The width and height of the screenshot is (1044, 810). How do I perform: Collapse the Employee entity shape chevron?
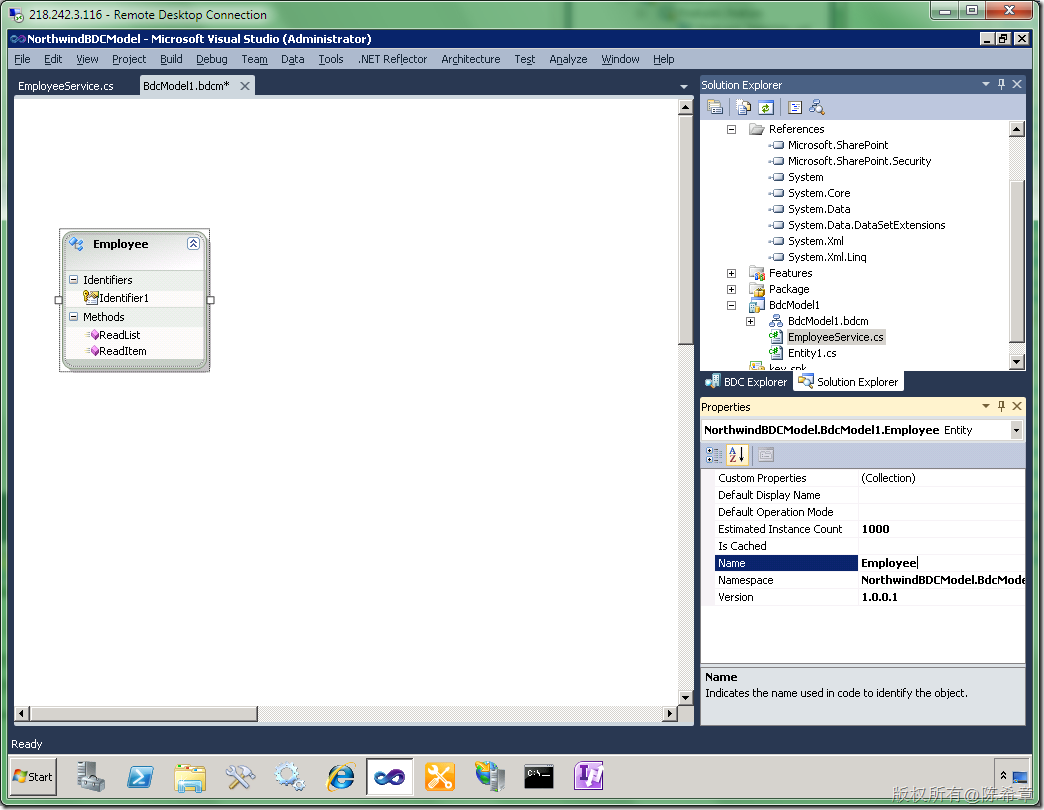pyautogui.click(x=193, y=244)
